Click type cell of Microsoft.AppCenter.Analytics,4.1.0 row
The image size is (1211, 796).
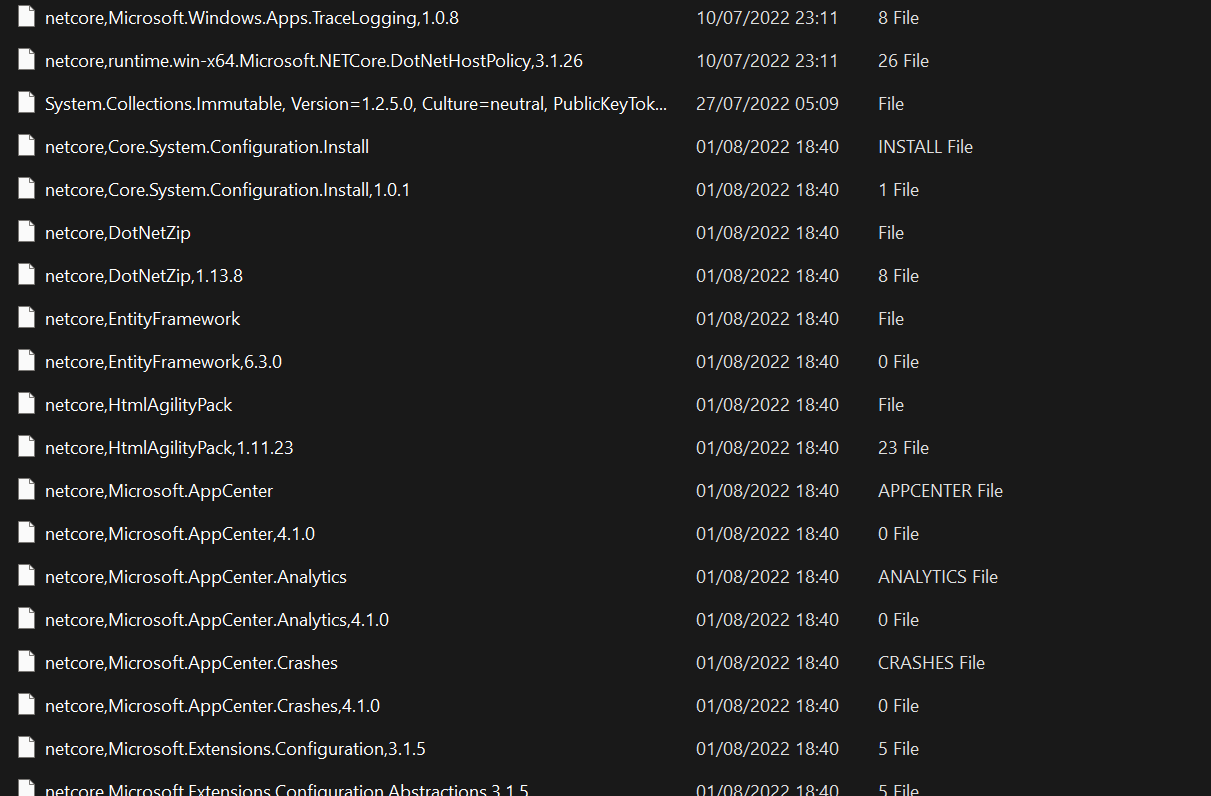tap(899, 620)
